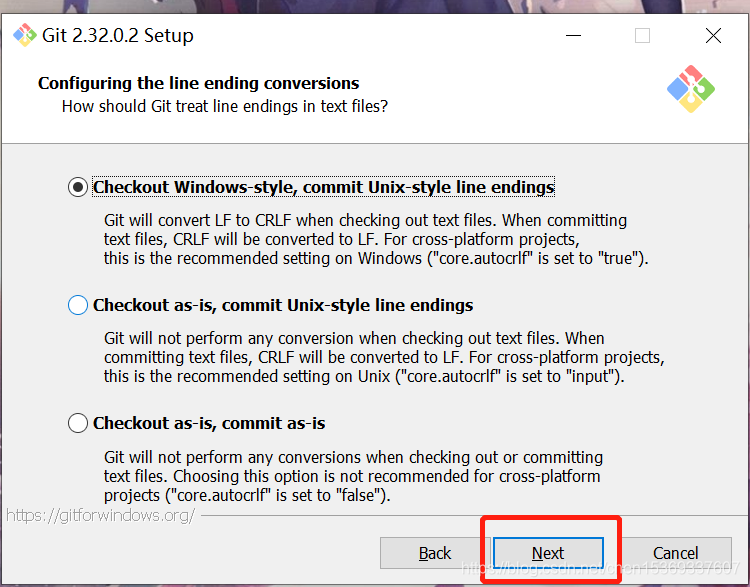Click the description mentioning core.autocrlf set to "input"
Screen dimensions: 750x587
(x=383, y=357)
